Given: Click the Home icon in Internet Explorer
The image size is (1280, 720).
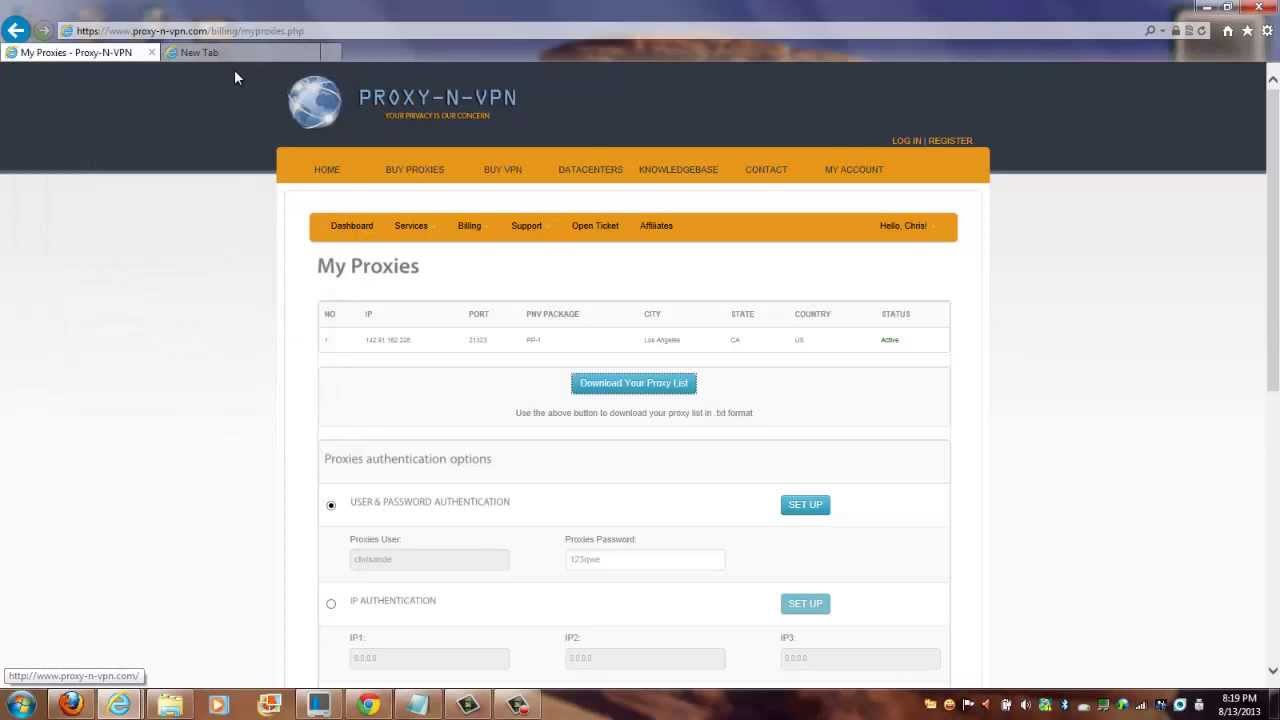Looking at the screenshot, I should coord(1228,31).
